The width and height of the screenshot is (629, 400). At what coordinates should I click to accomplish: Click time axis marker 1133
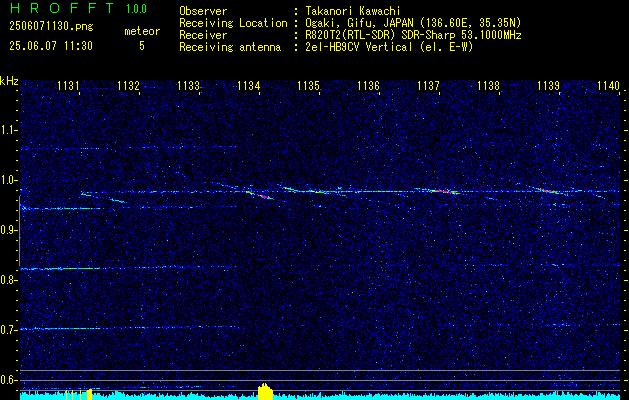pyautogui.click(x=189, y=85)
